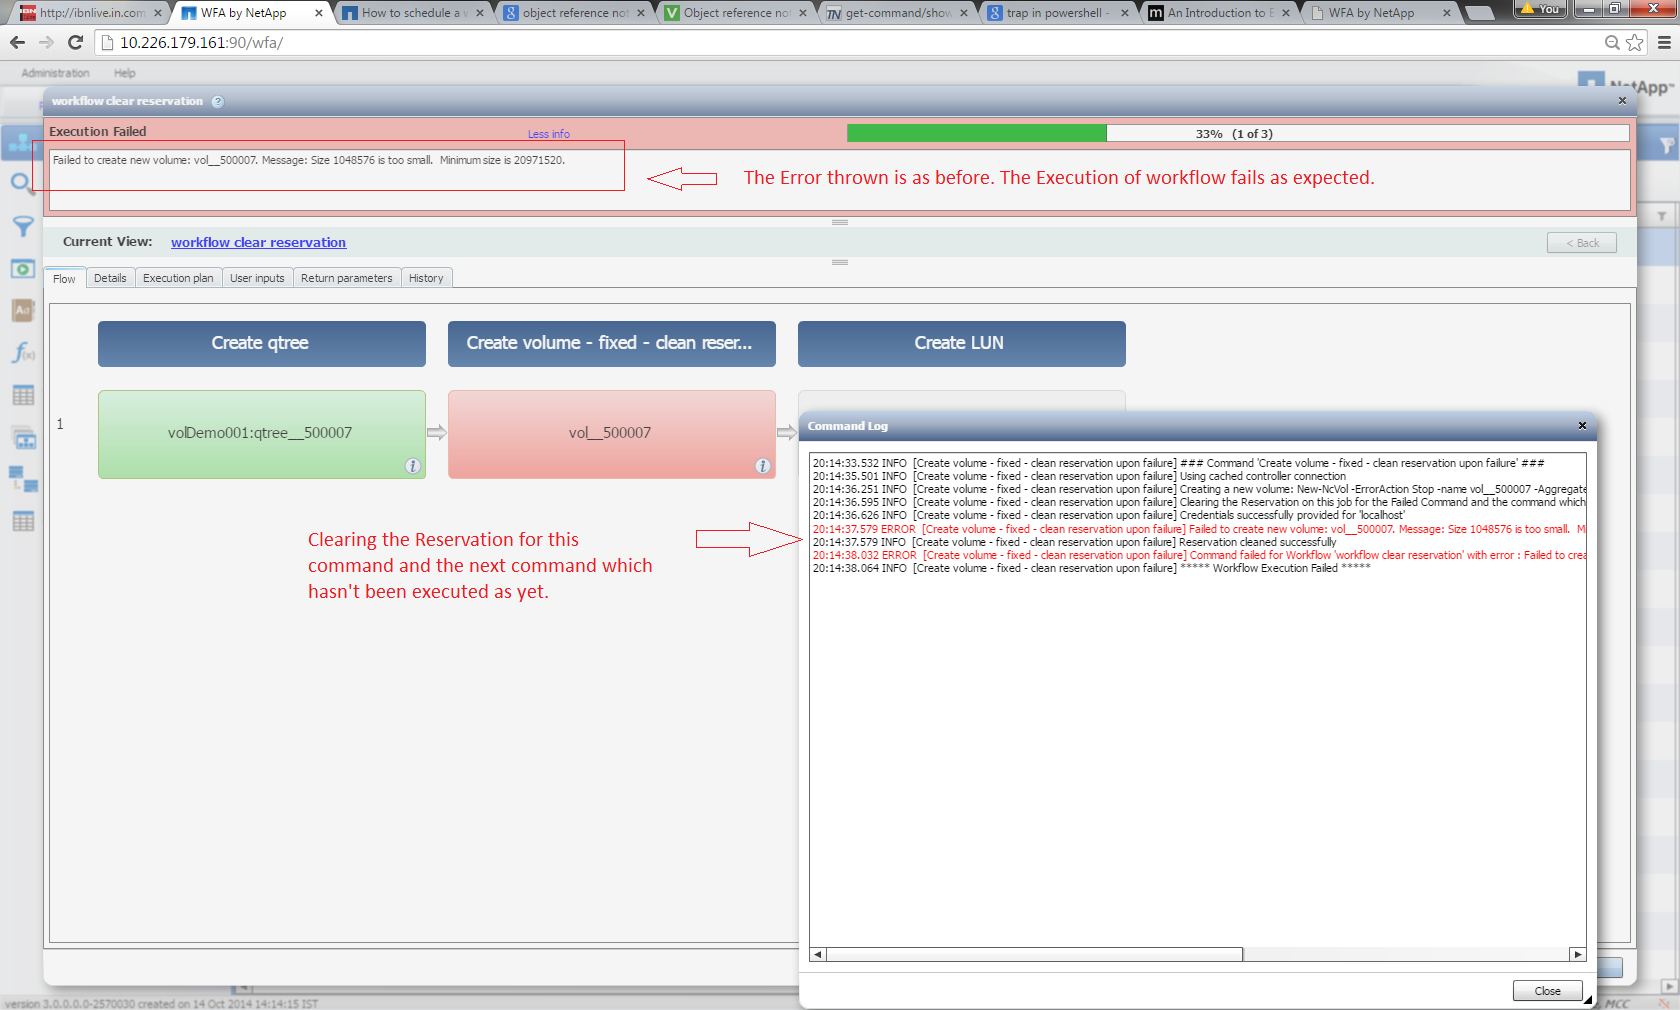Screen dimensions: 1680x1010
Task: Close the Command Log popup with X
Action: 1582,426
